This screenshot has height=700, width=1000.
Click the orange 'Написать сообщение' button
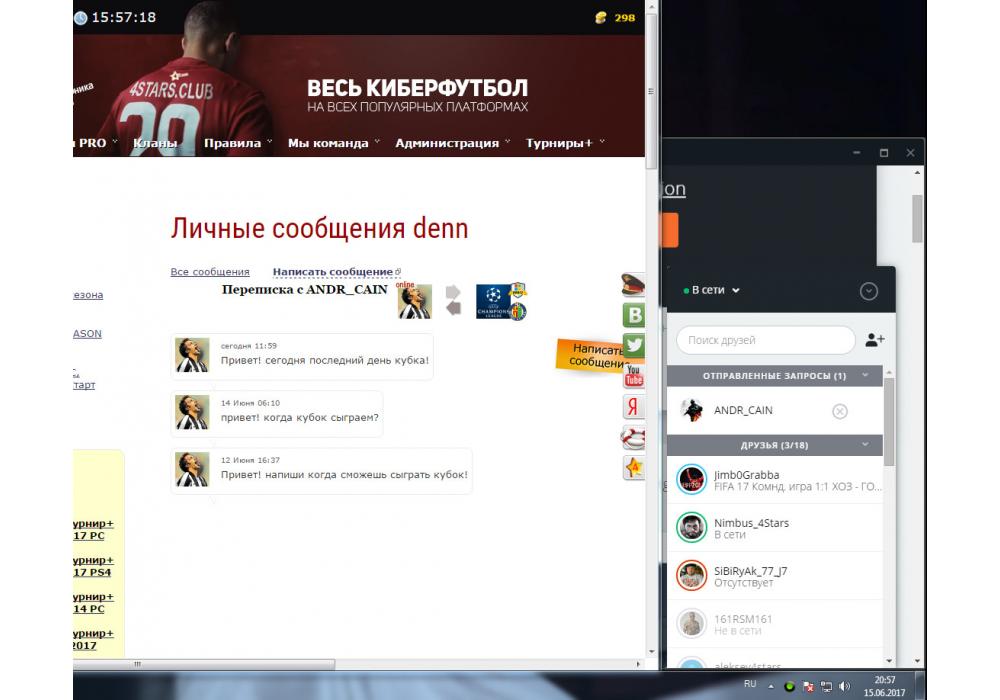click(x=597, y=356)
